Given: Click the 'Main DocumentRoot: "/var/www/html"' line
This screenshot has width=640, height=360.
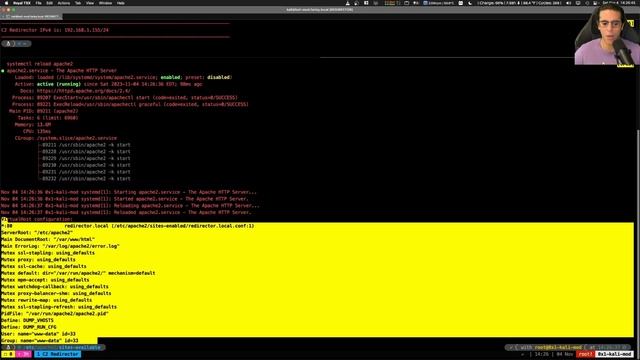Looking at the screenshot, I should 48,239.
